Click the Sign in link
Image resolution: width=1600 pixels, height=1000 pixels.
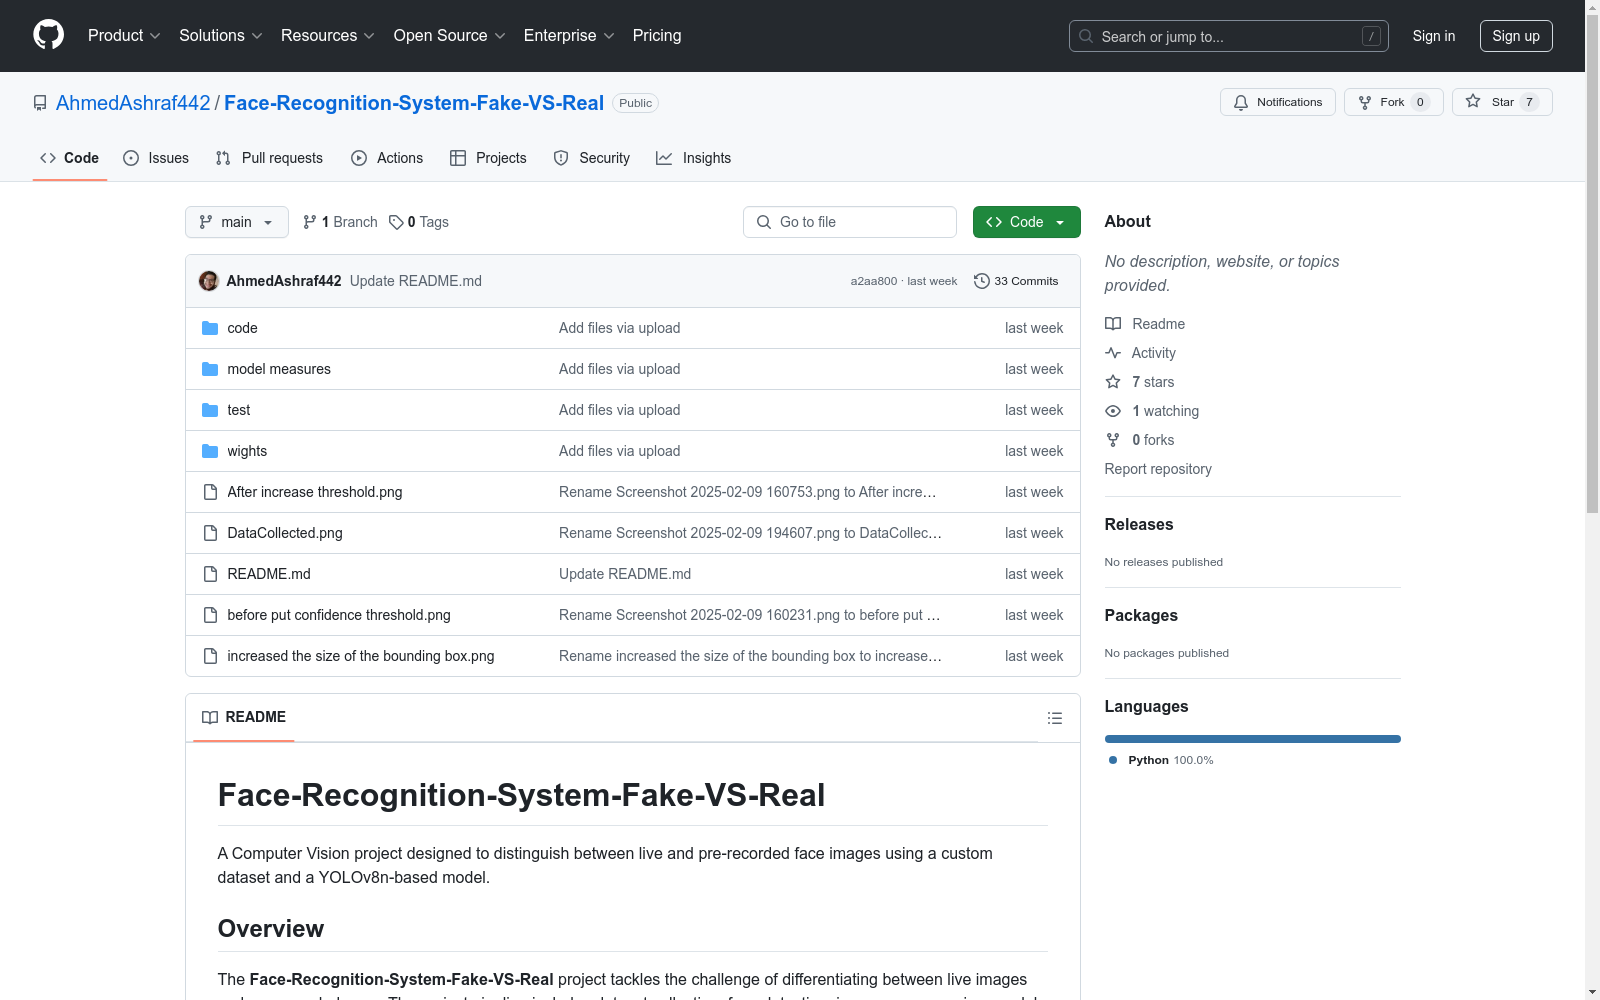(x=1434, y=36)
